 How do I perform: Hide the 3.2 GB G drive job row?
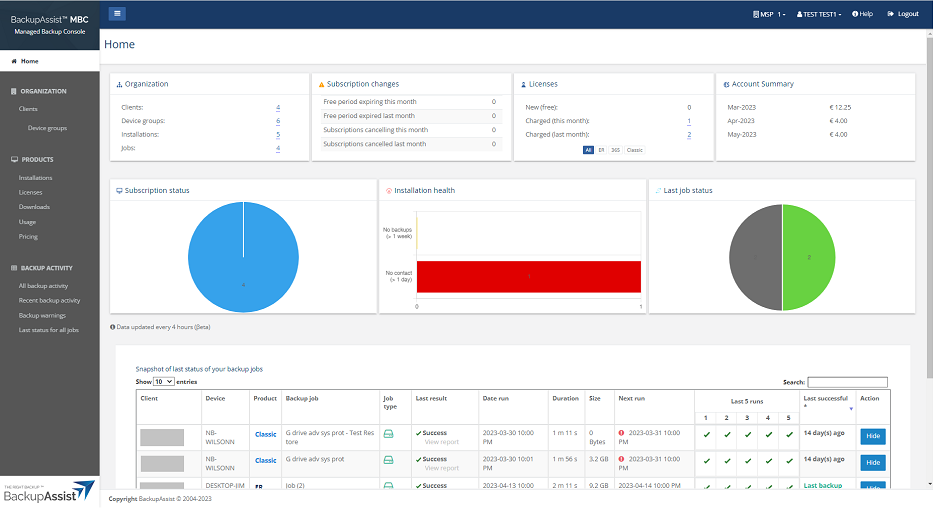[x=872, y=463]
